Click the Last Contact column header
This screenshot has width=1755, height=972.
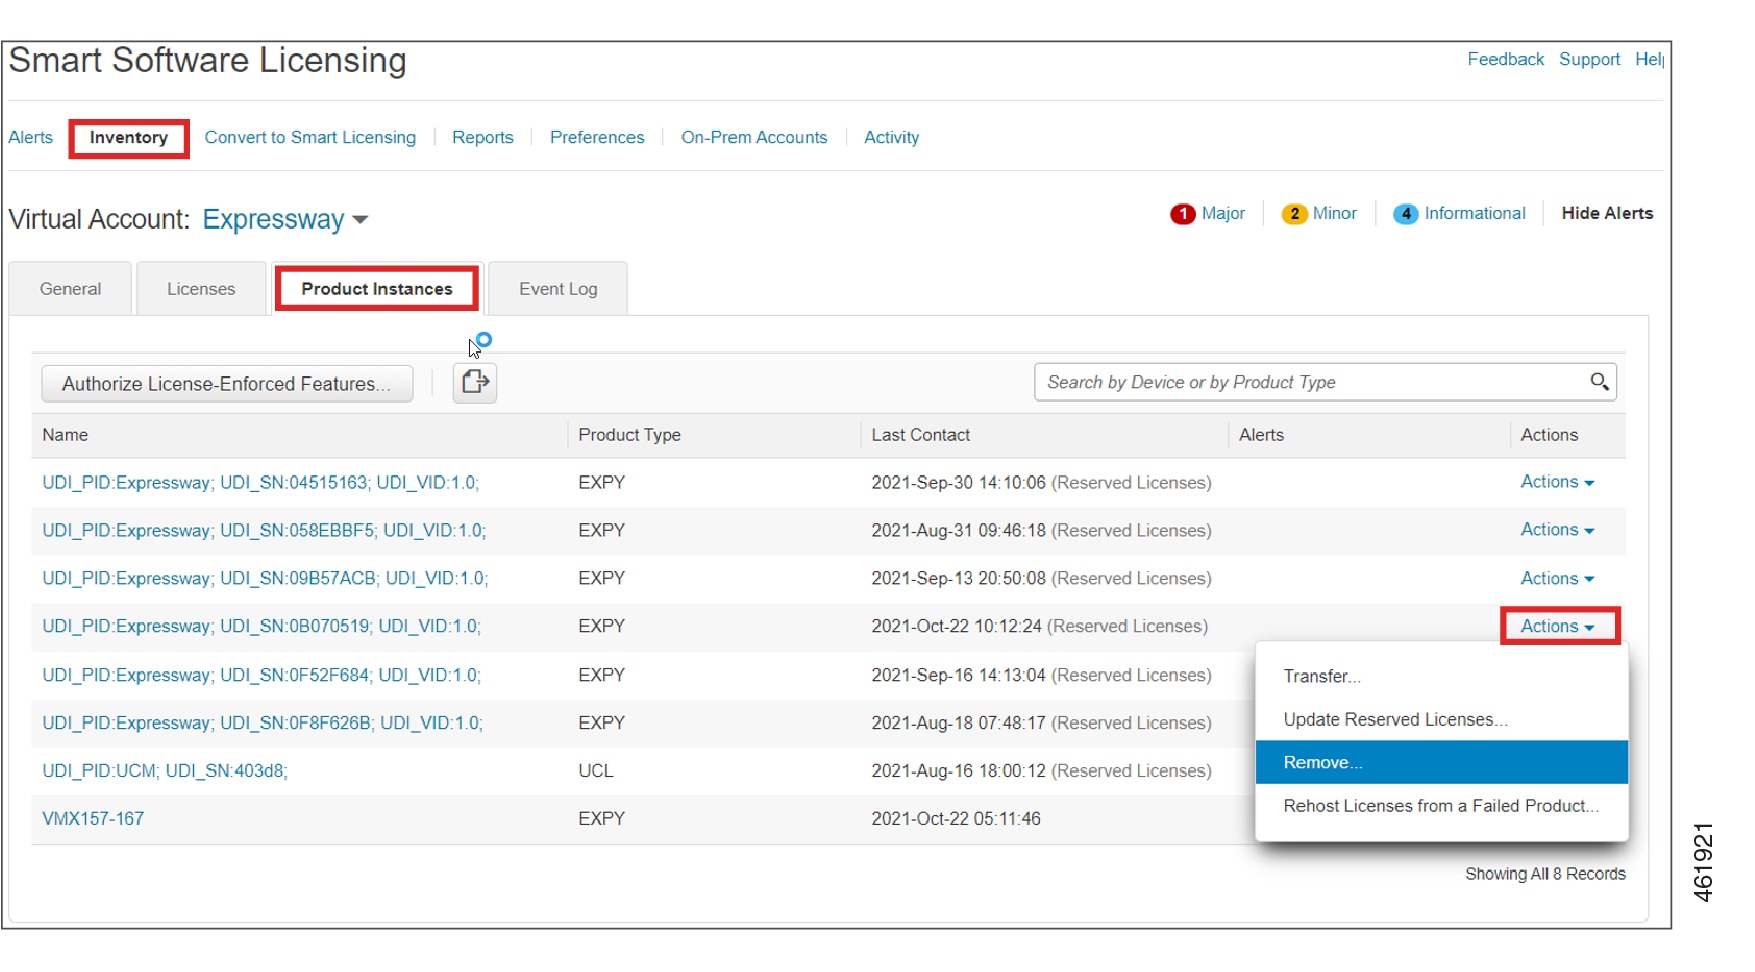920,436
